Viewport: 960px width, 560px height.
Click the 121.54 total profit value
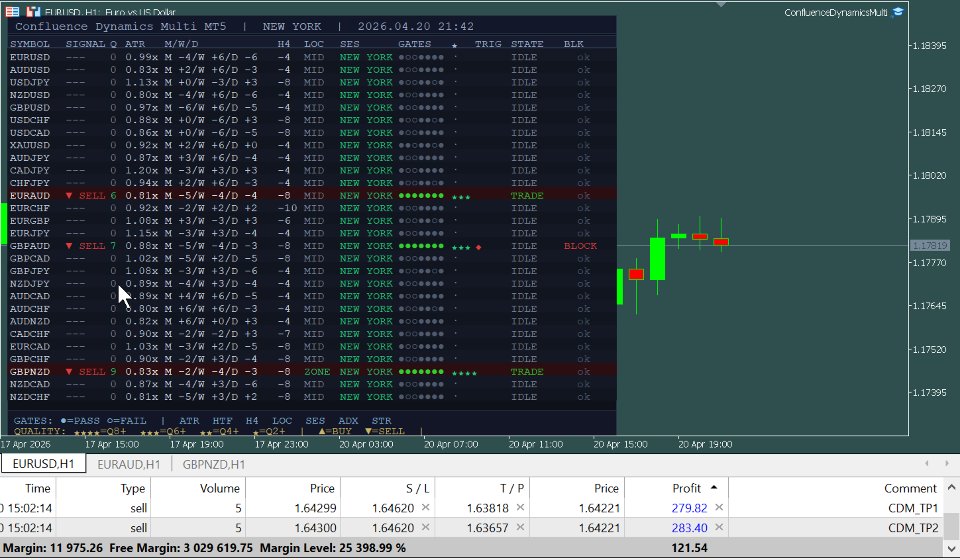pyautogui.click(x=689, y=548)
